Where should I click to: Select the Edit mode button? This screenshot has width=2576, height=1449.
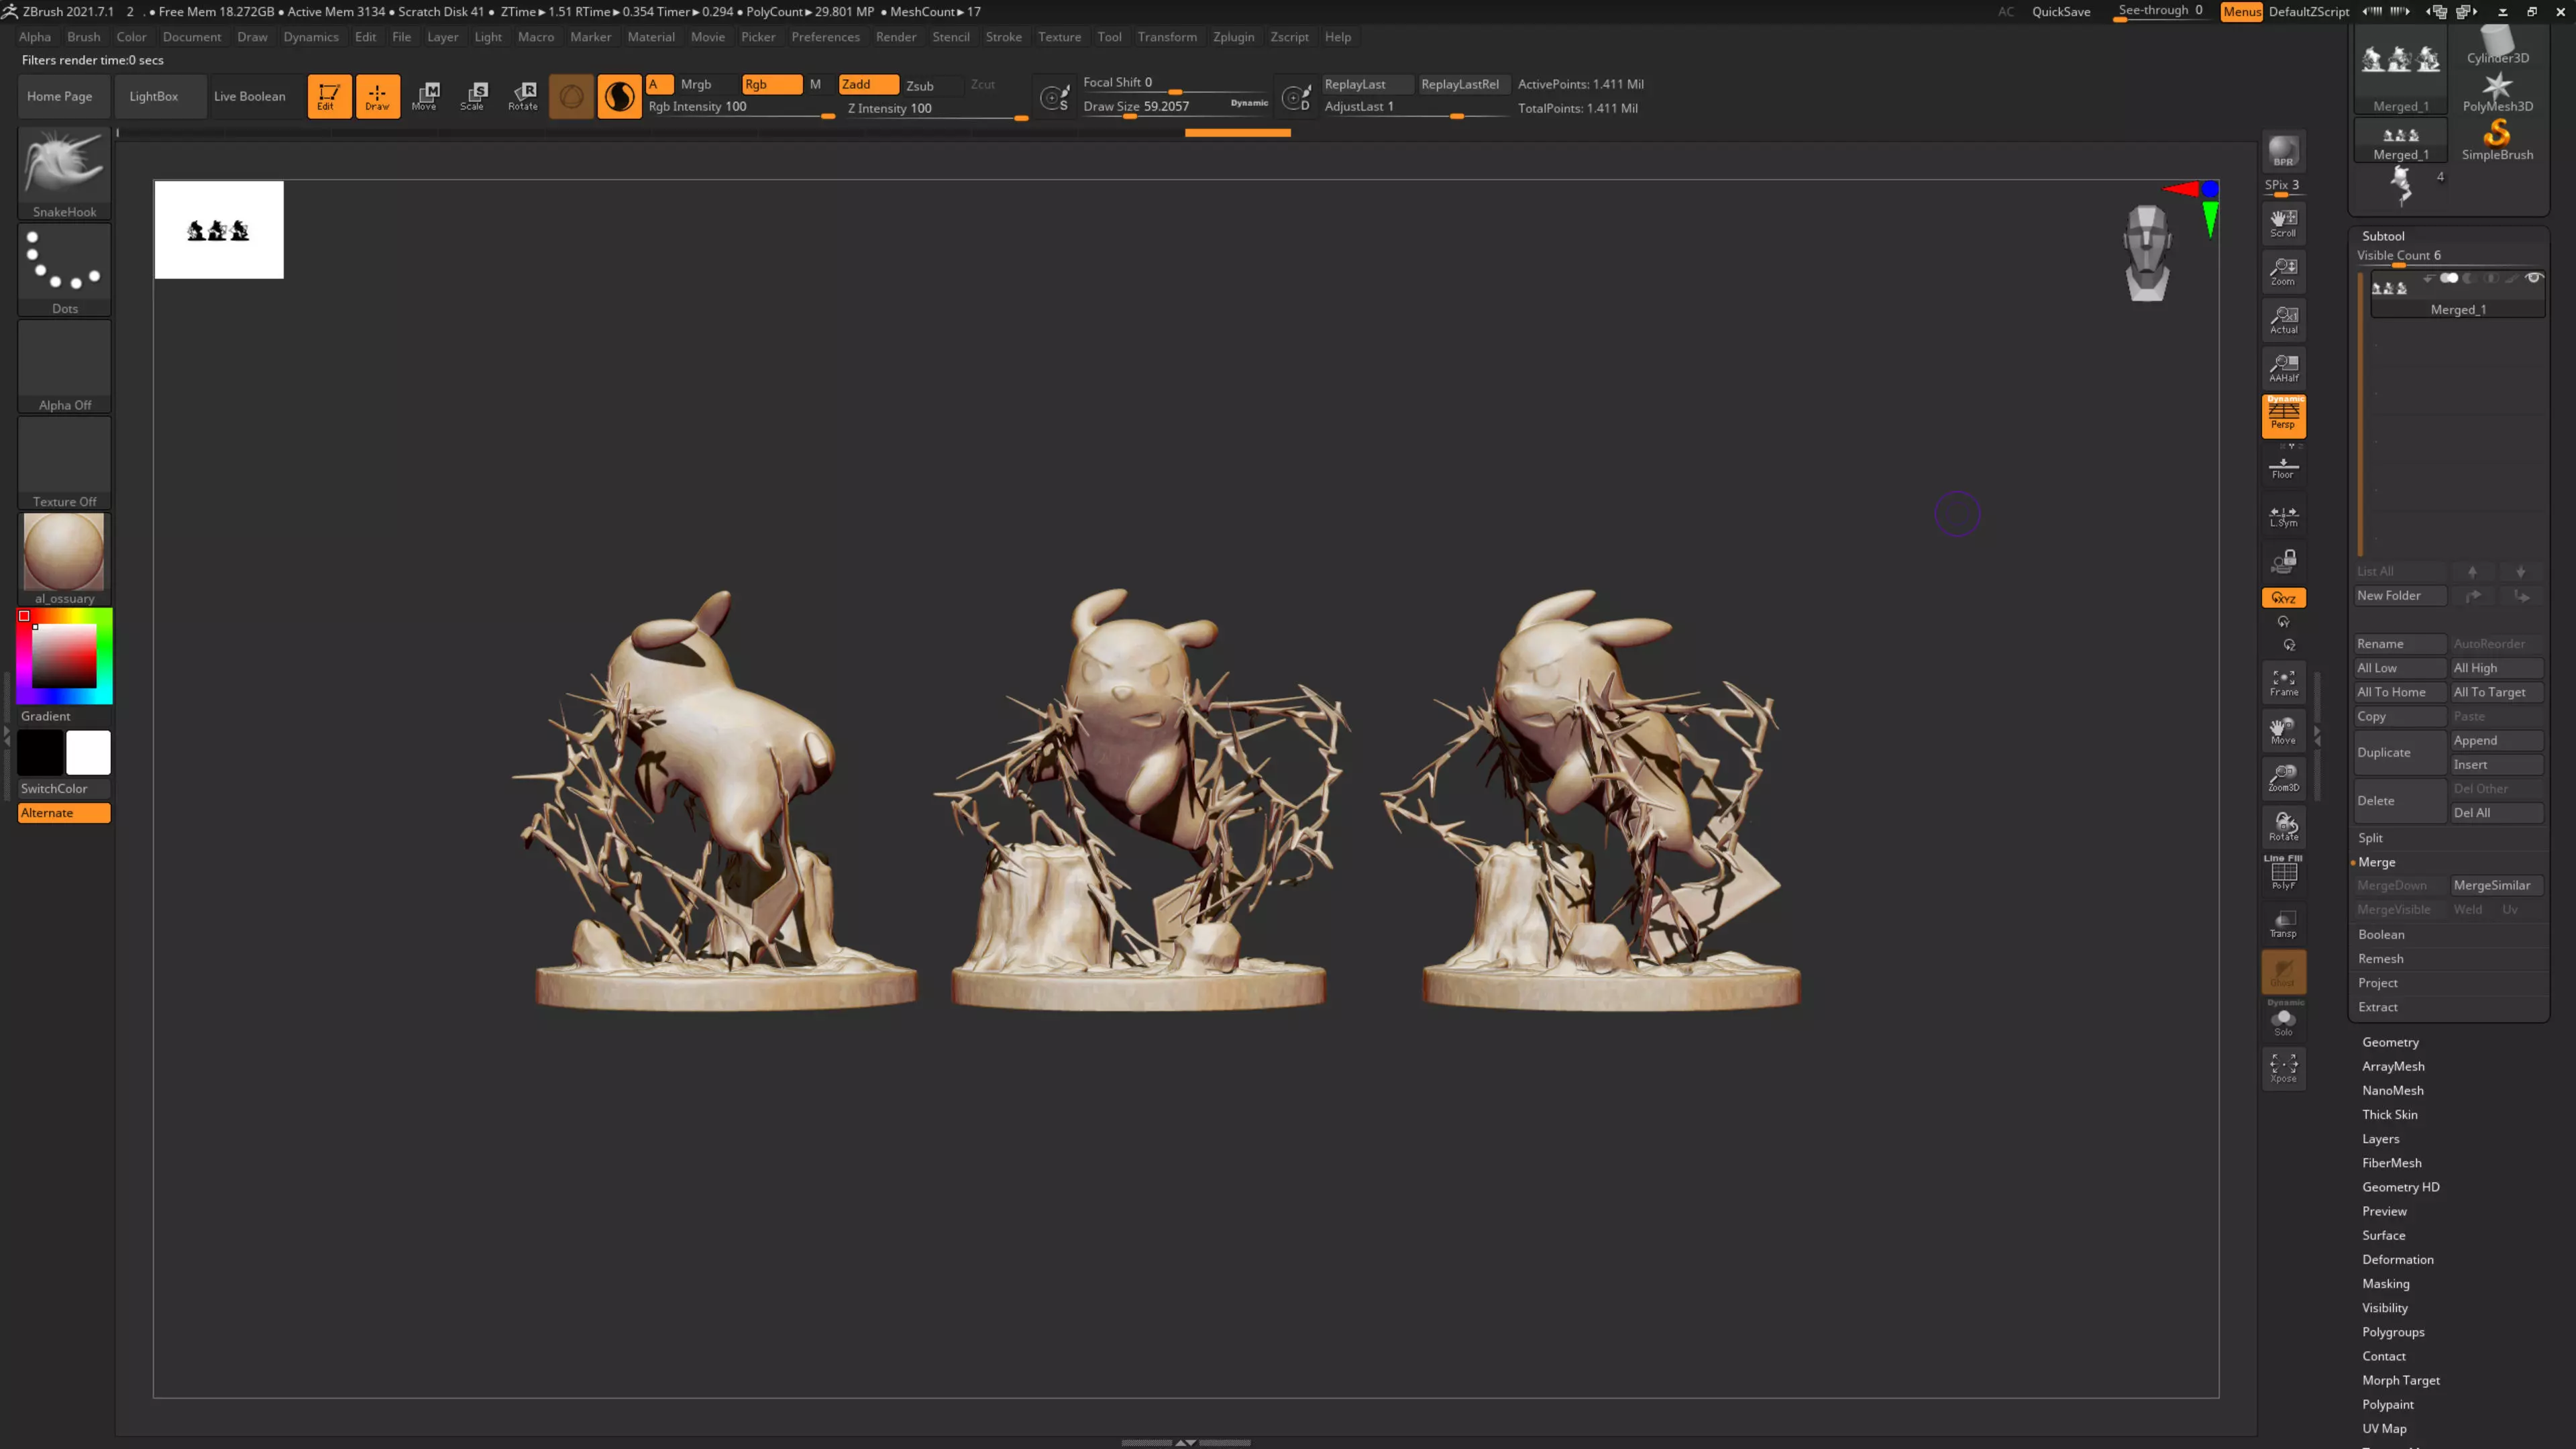pyautogui.click(x=329, y=96)
